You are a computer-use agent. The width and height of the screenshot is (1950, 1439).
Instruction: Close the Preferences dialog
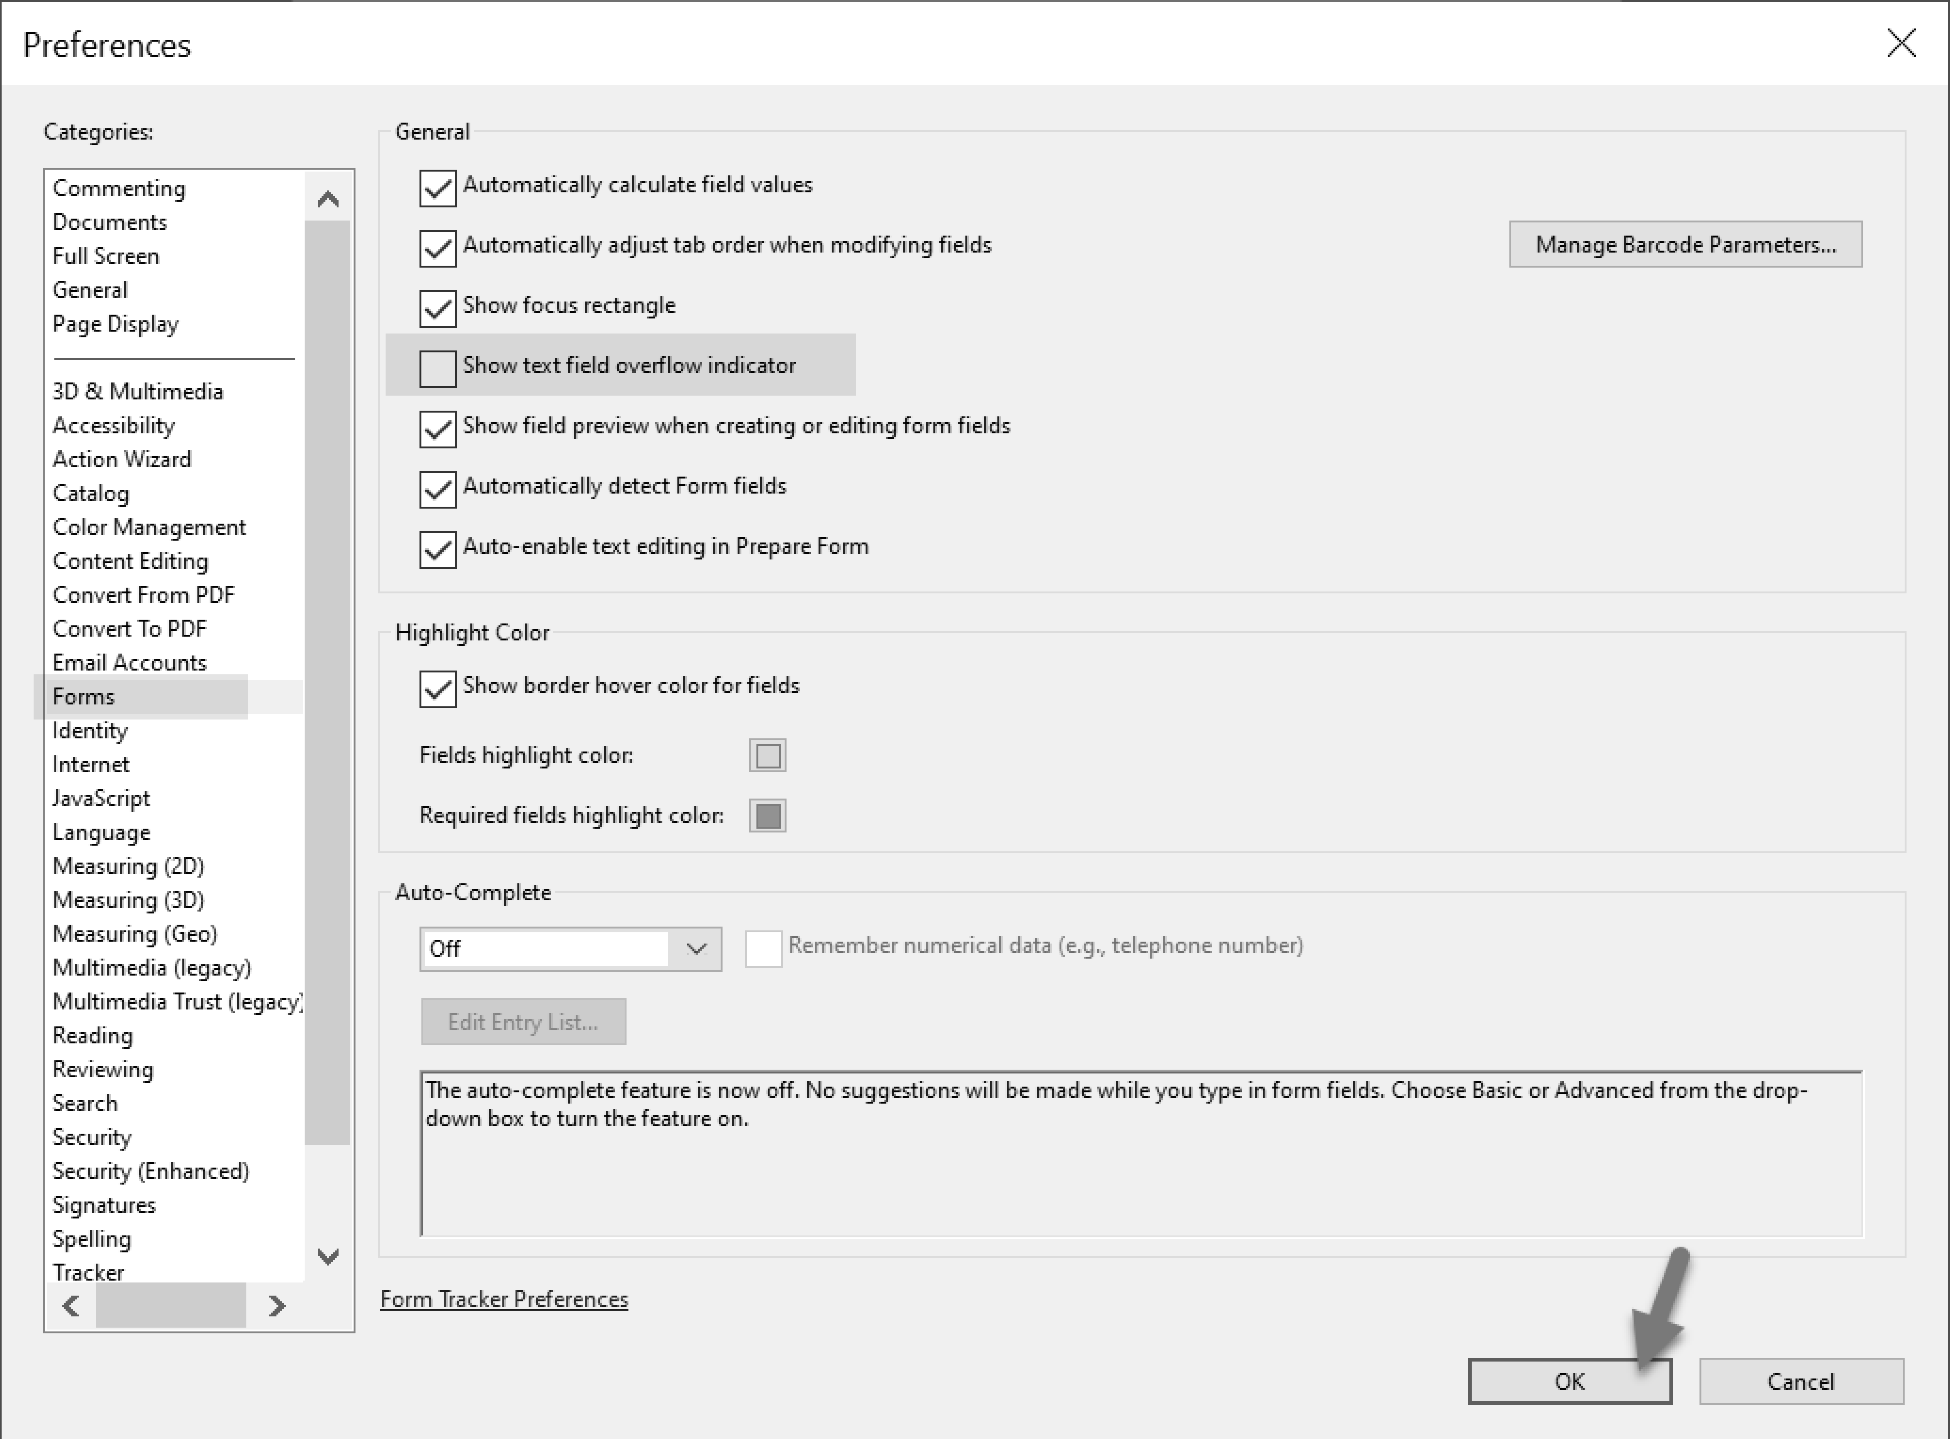click(1900, 43)
